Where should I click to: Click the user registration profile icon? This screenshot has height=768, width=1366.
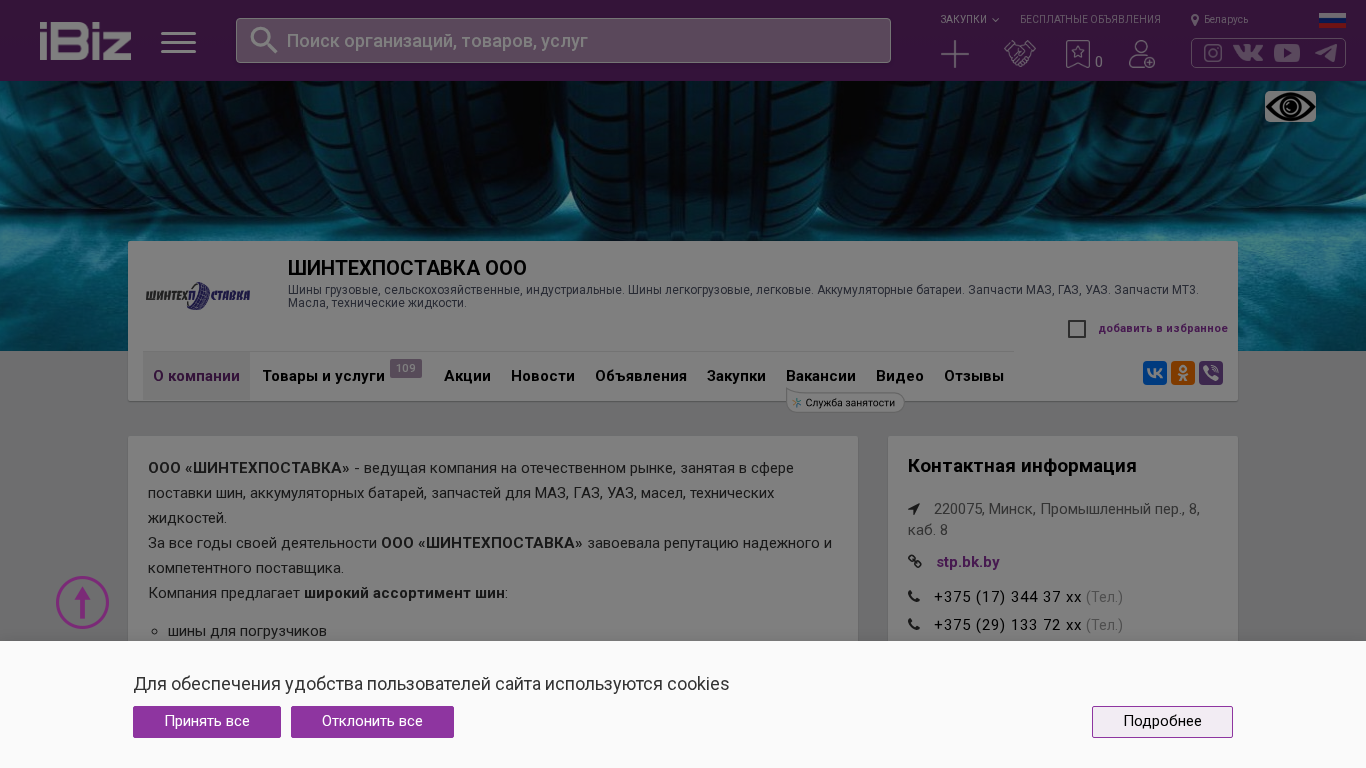[x=1142, y=54]
